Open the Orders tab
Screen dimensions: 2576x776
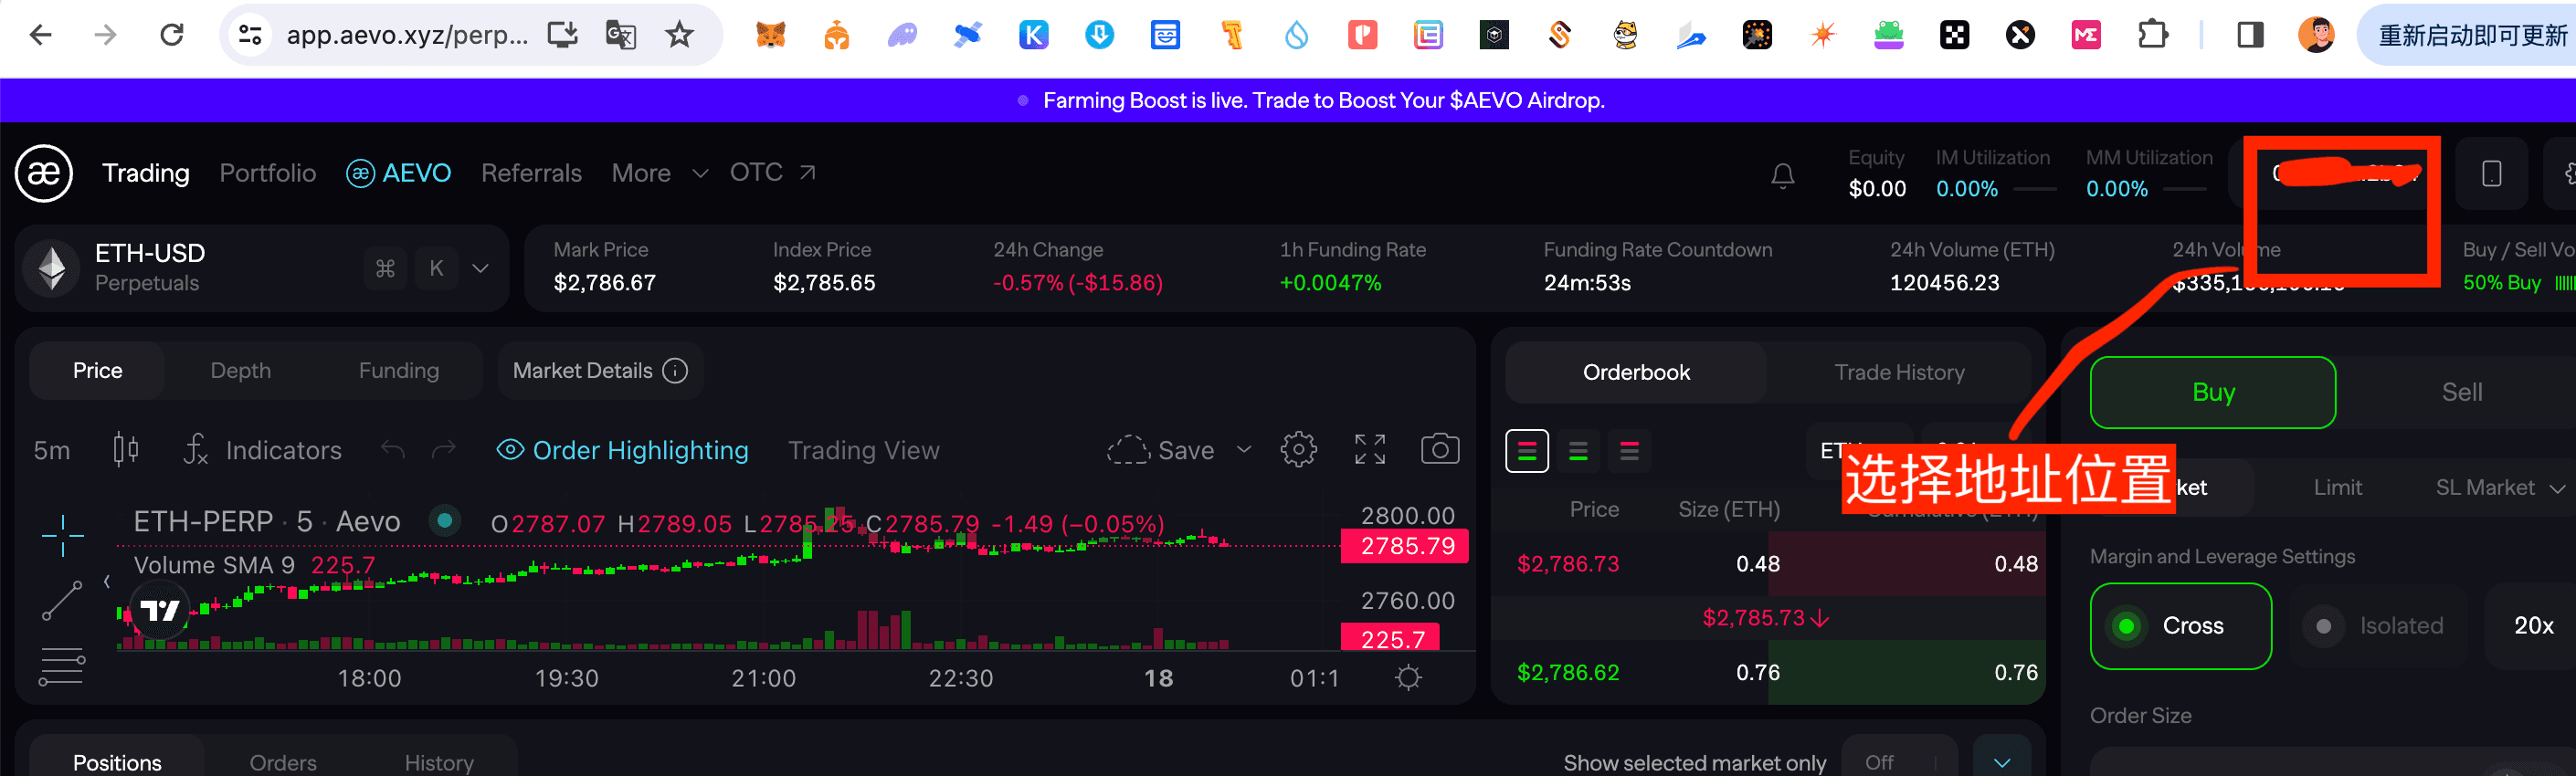tap(283, 762)
